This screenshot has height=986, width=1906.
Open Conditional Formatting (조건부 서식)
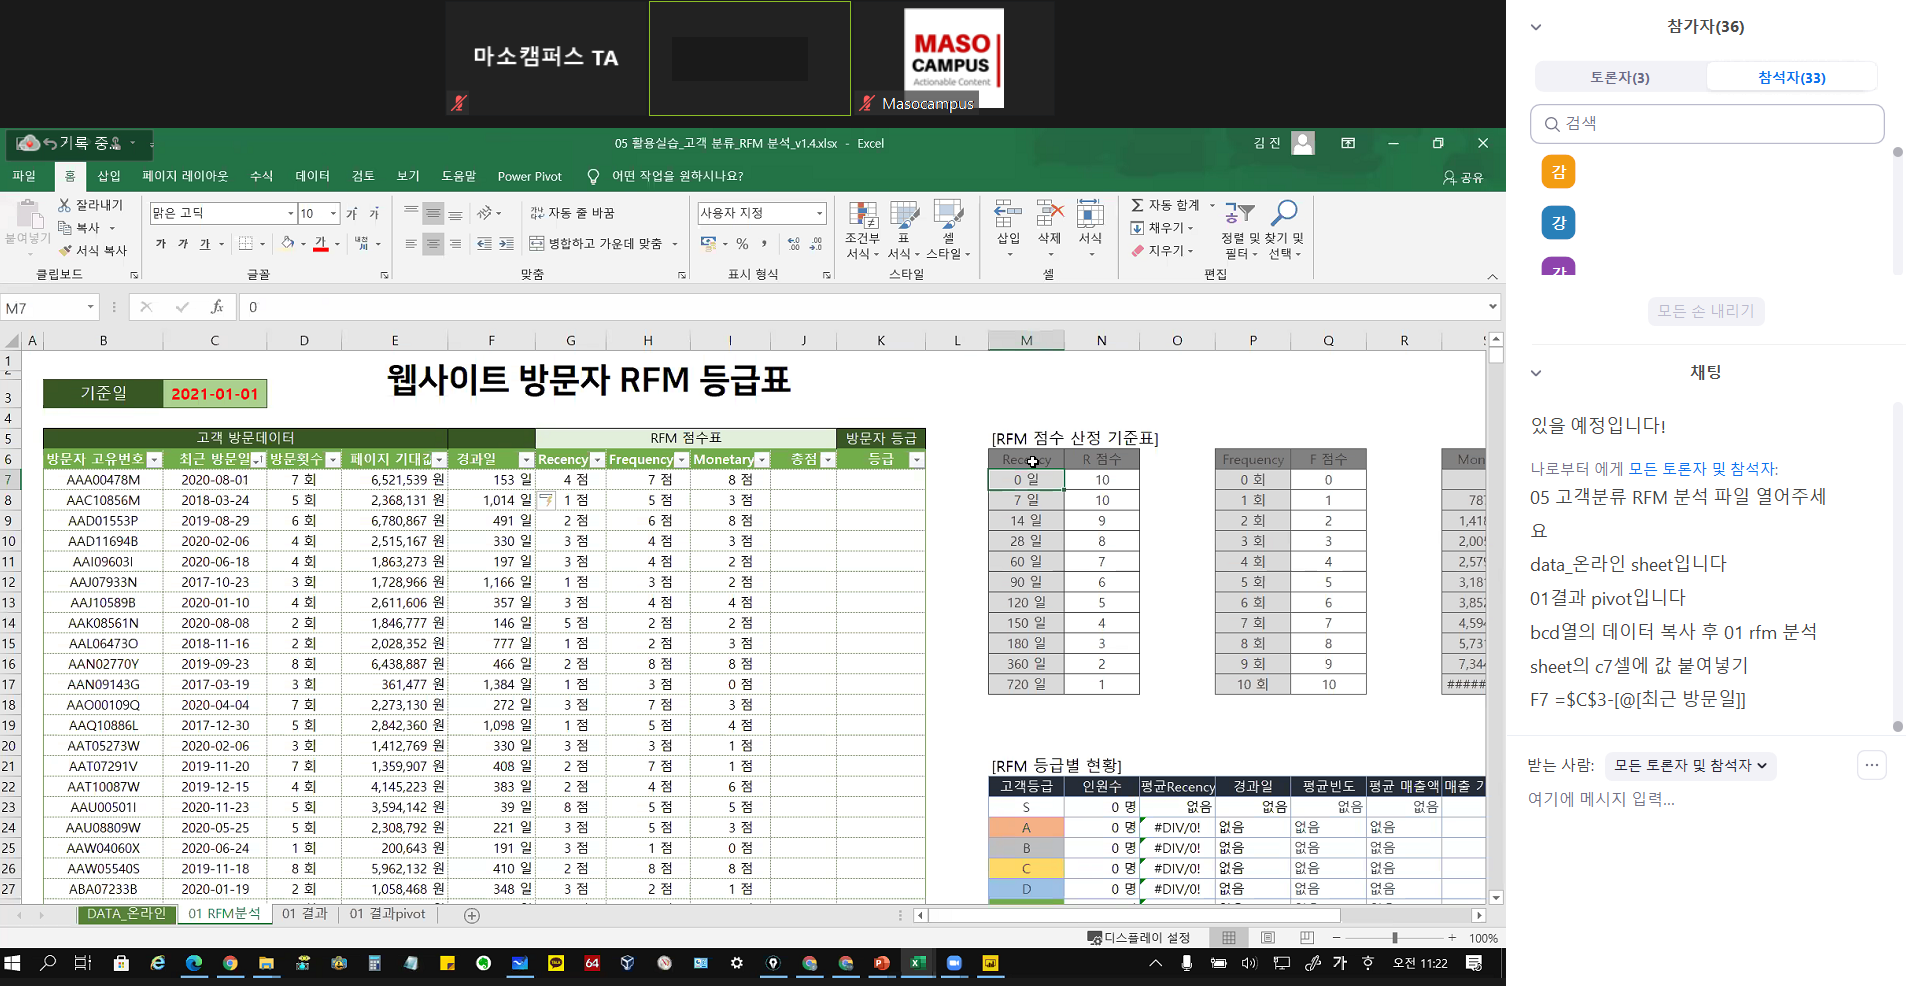click(x=862, y=229)
